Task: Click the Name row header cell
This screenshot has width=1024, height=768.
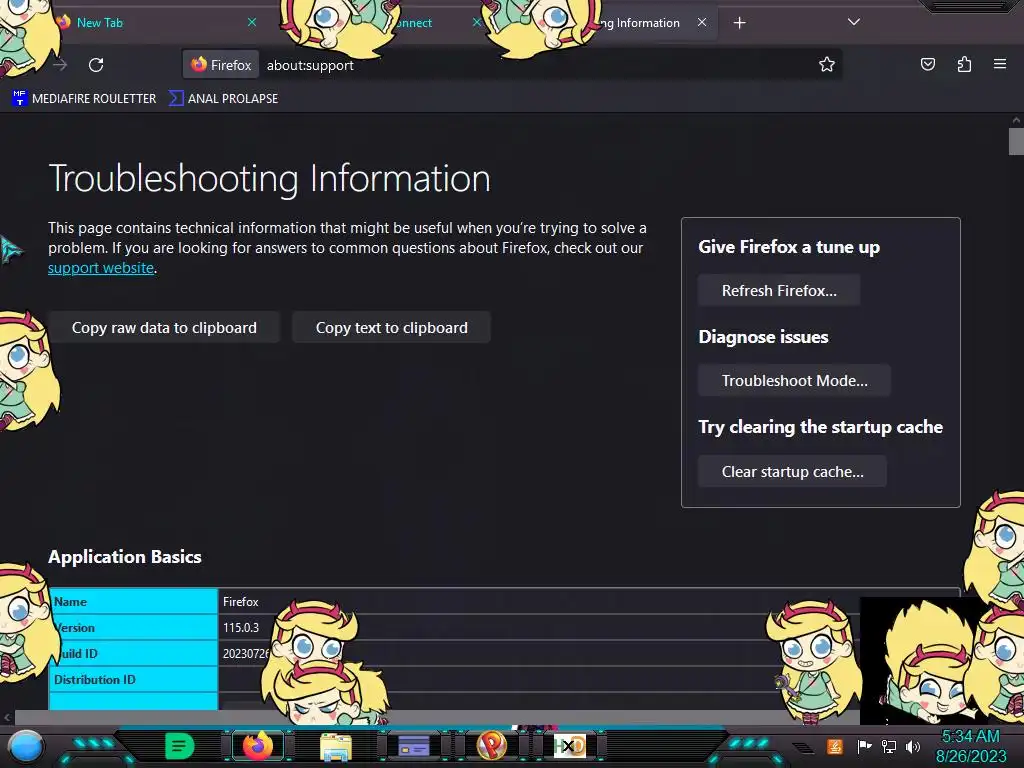Action: point(133,601)
